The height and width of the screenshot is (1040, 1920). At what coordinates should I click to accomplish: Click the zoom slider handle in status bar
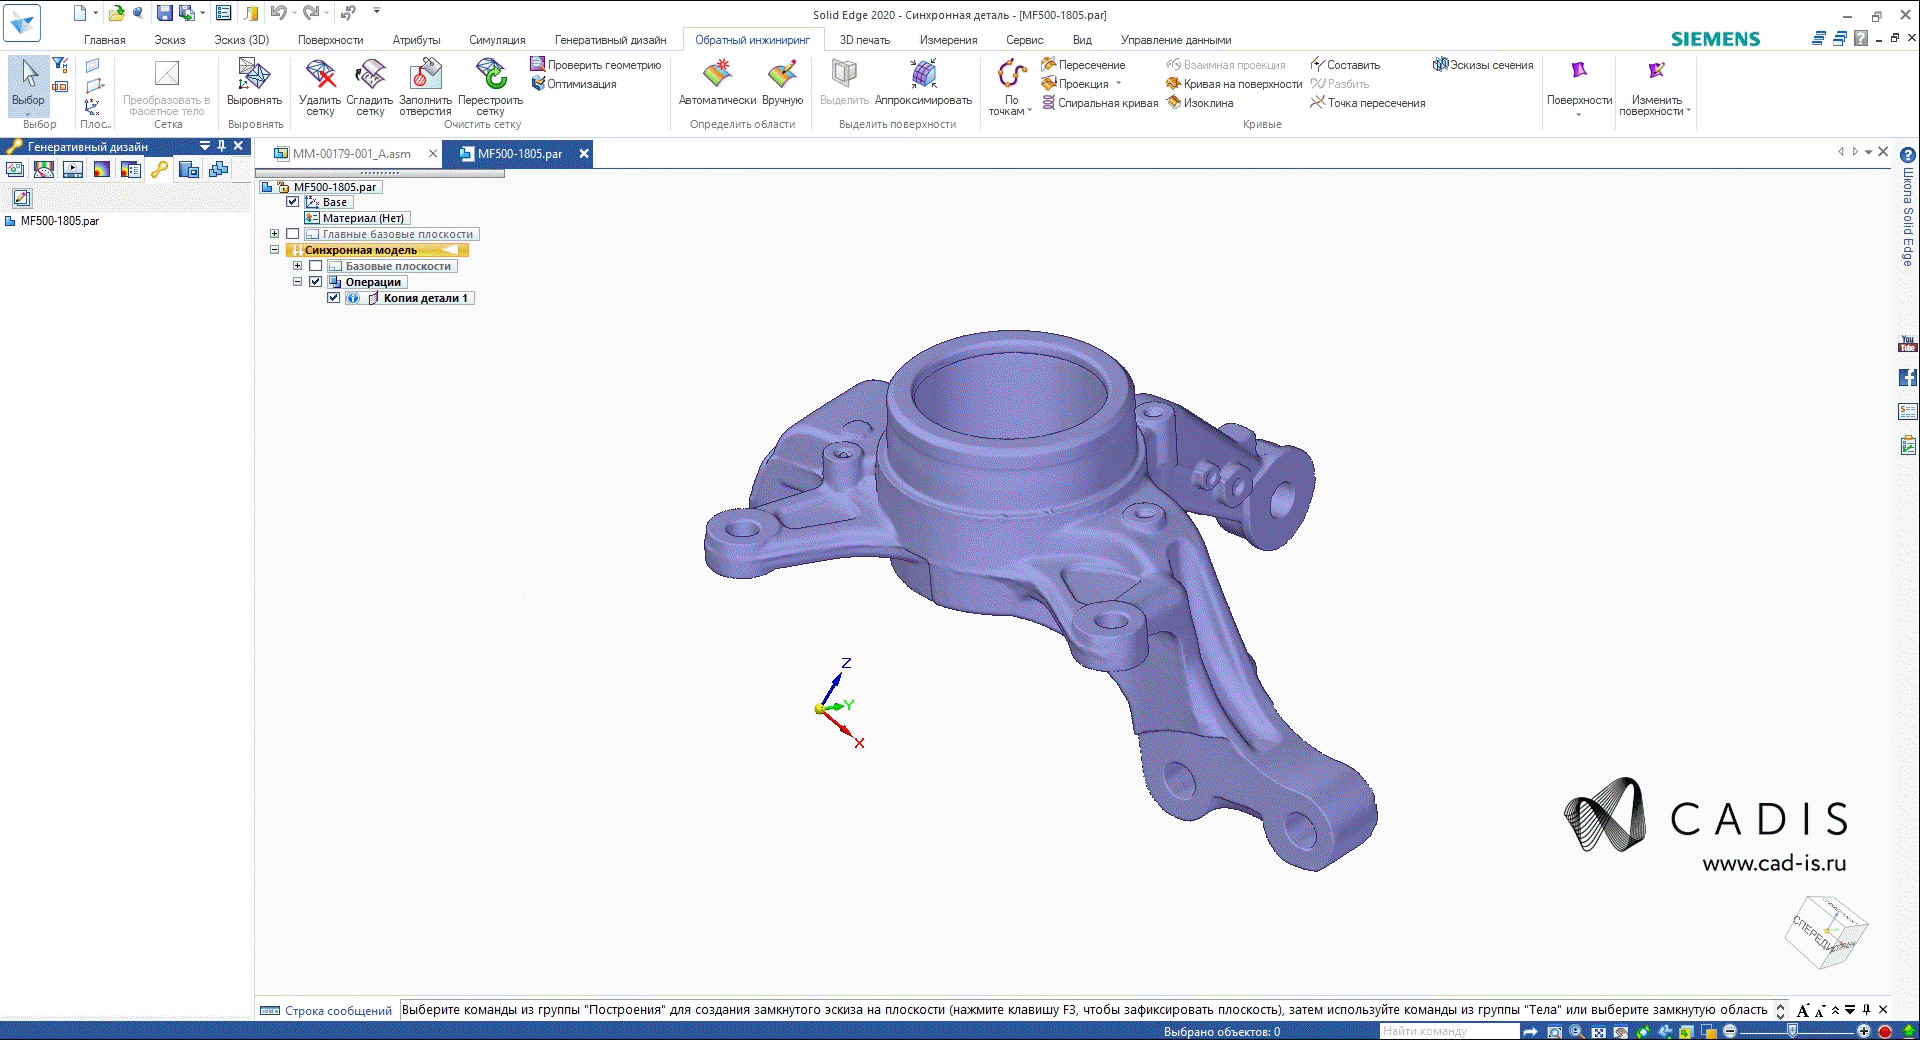1792,1032
